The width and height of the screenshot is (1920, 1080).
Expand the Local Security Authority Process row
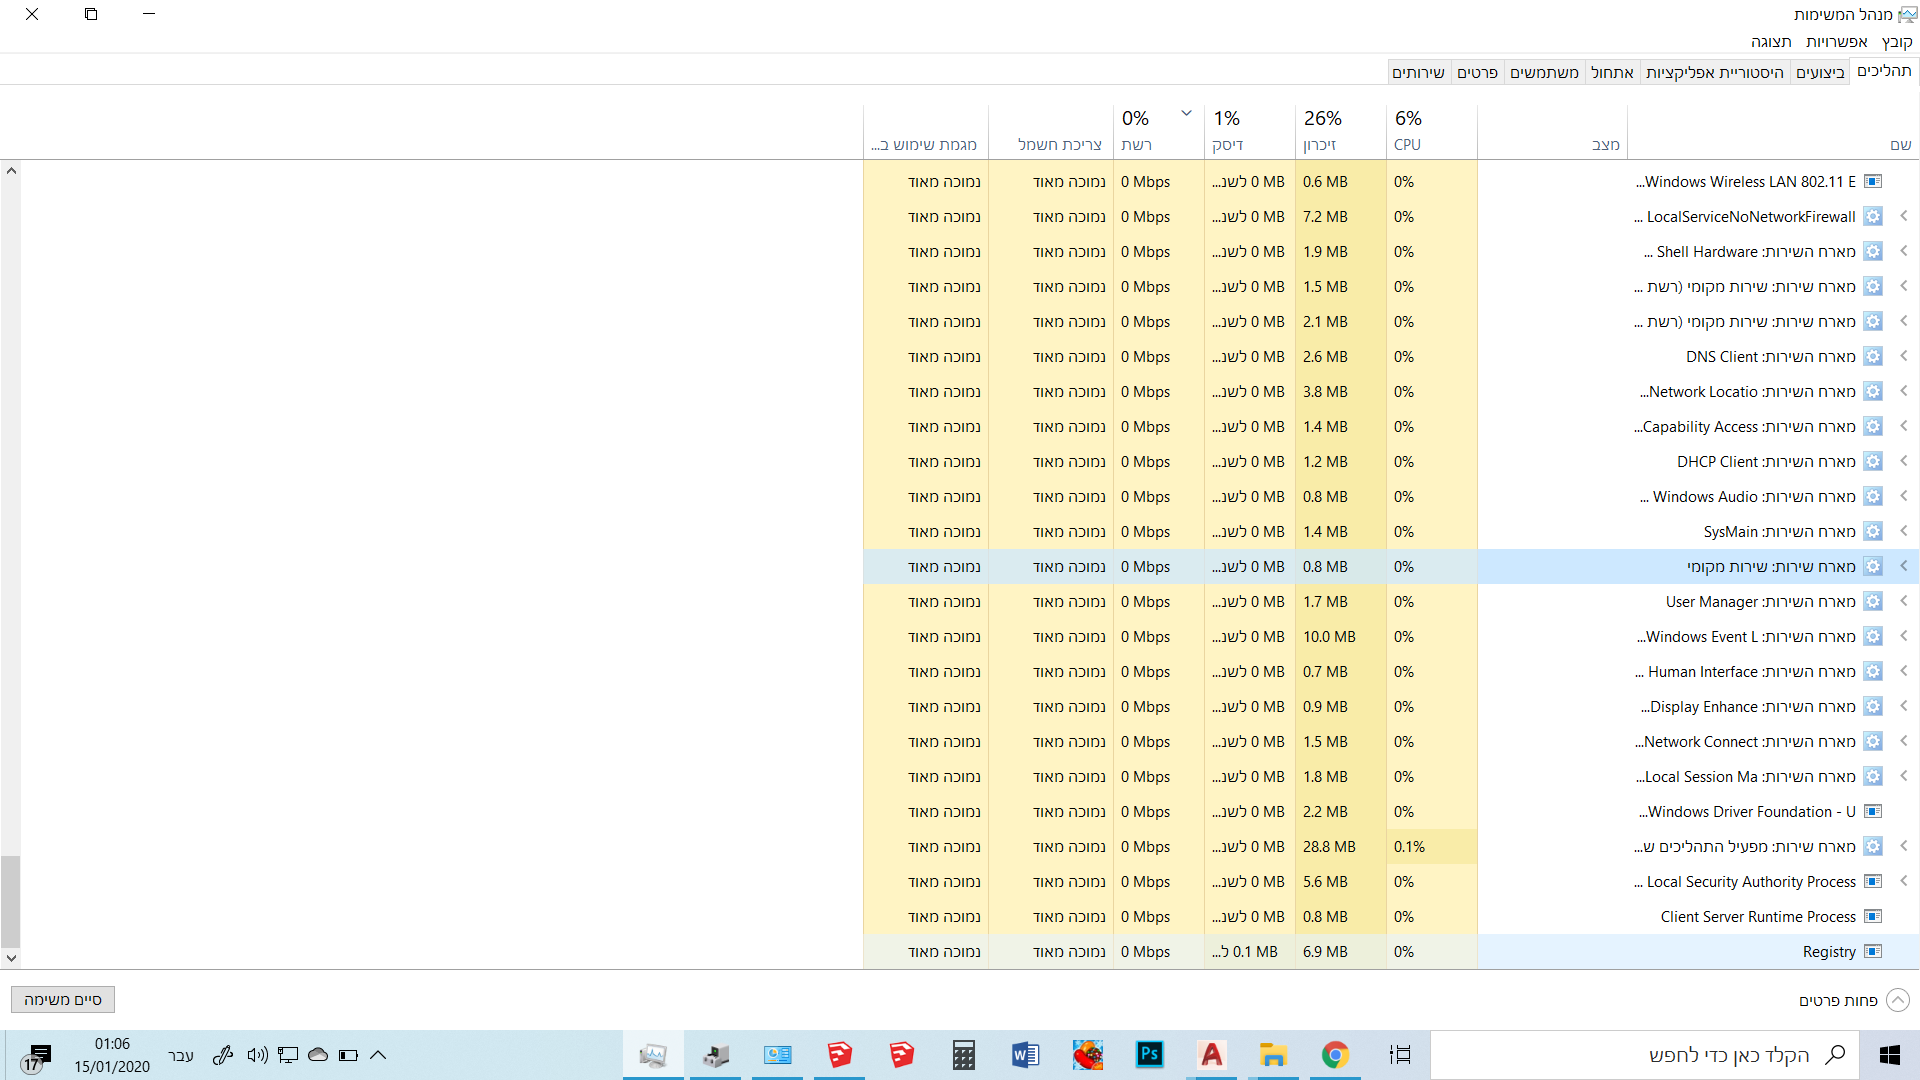click(x=1903, y=882)
